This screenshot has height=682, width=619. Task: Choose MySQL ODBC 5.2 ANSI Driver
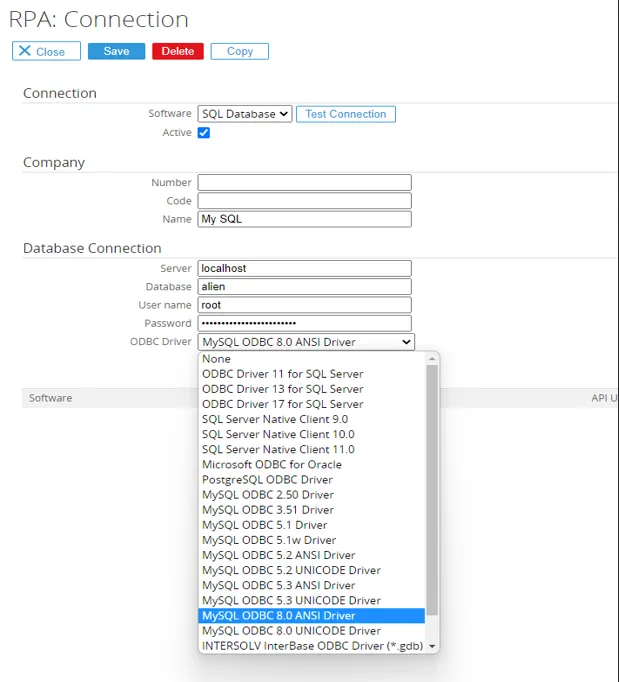coord(311,555)
